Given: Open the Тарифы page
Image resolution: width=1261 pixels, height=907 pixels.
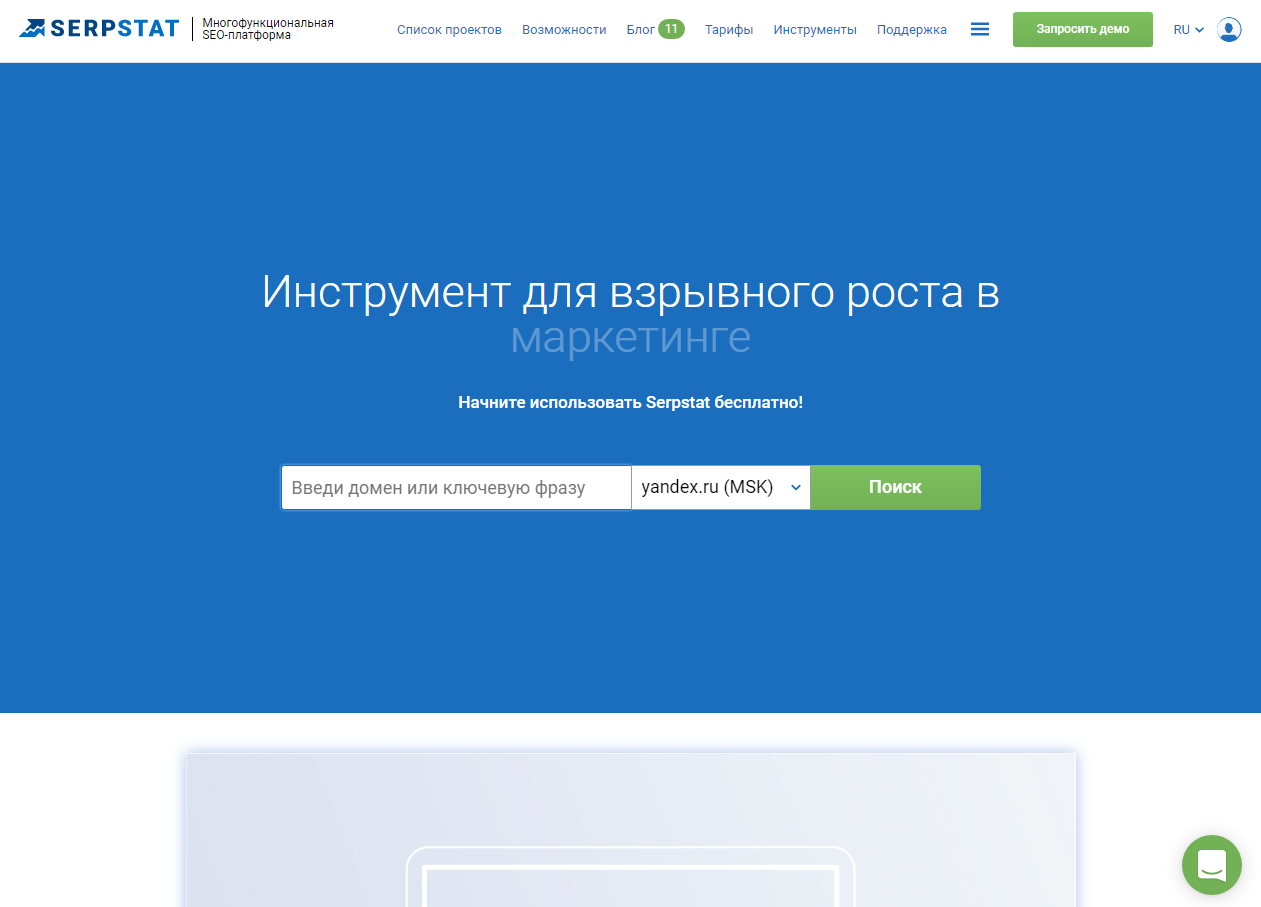Looking at the screenshot, I should [x=729, y=30].
